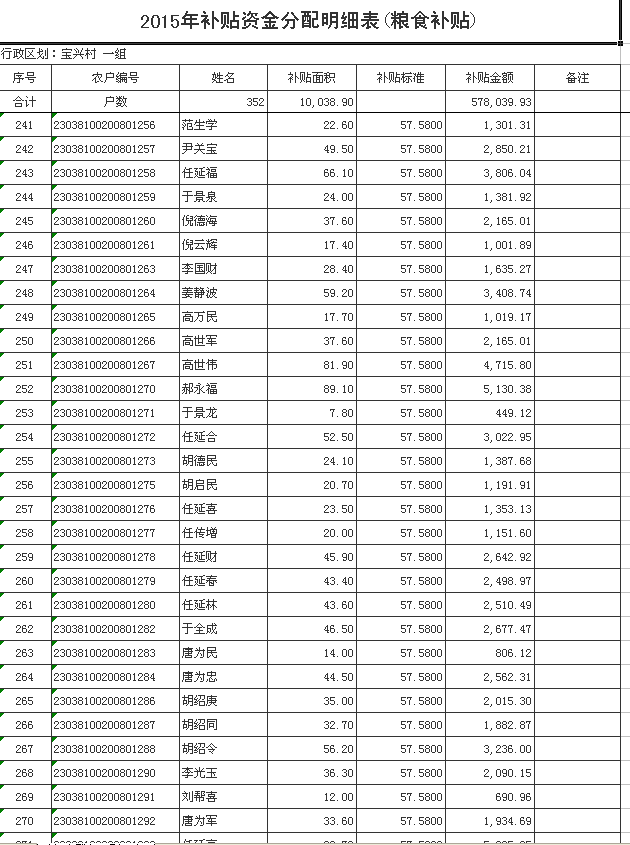Select area value 89.10
This screenshot has width=630, height=845.
pyautogui.click(x=312, y=389)
